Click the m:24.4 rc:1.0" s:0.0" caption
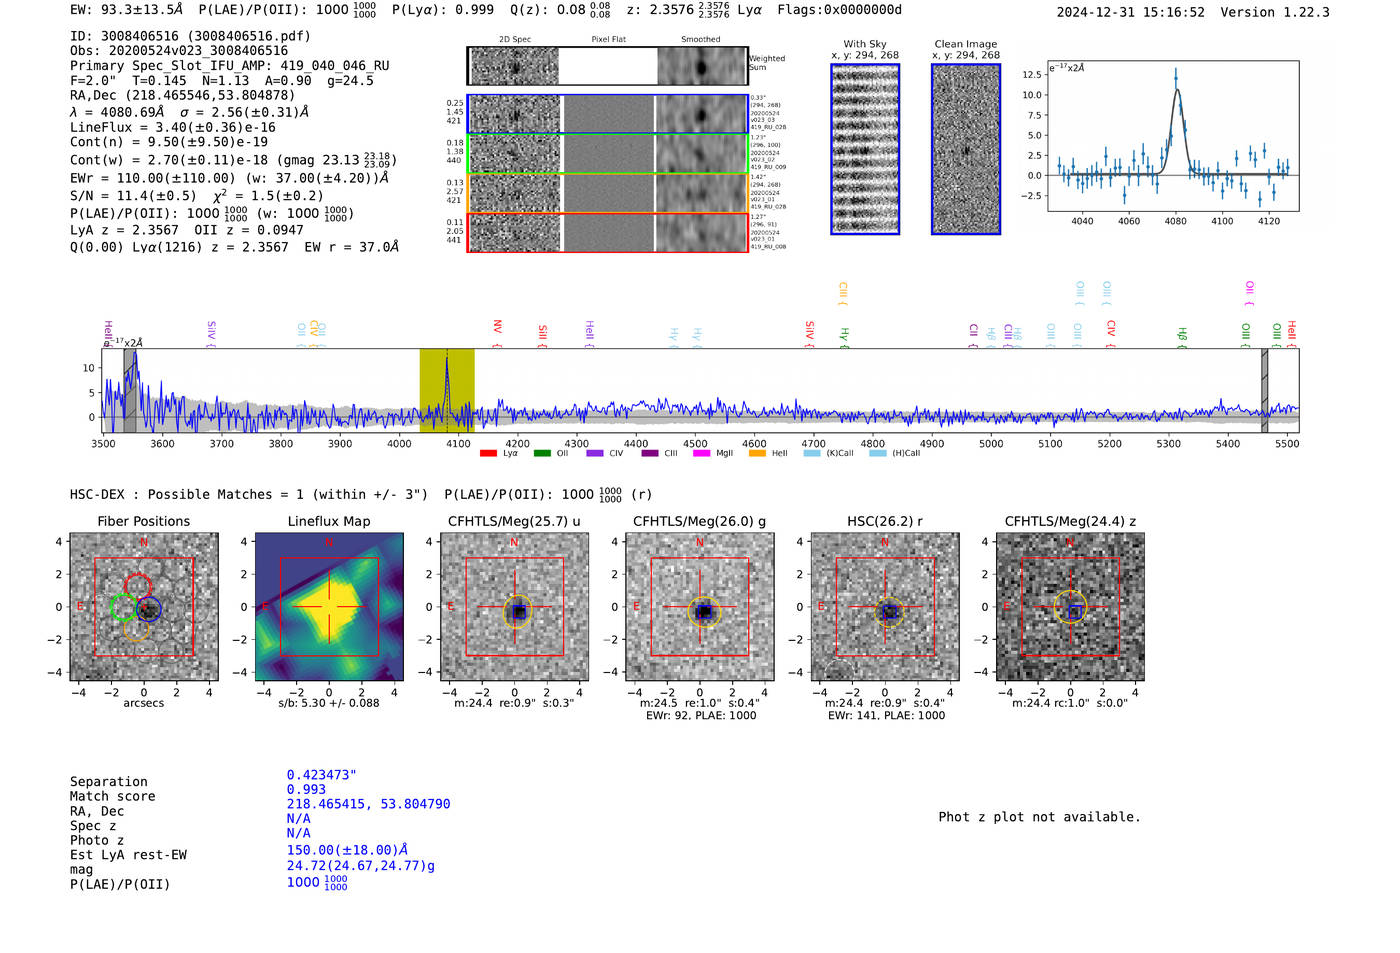This screenshot has width=1400, height=953. pyautogui.click(x=1070, y=704)
